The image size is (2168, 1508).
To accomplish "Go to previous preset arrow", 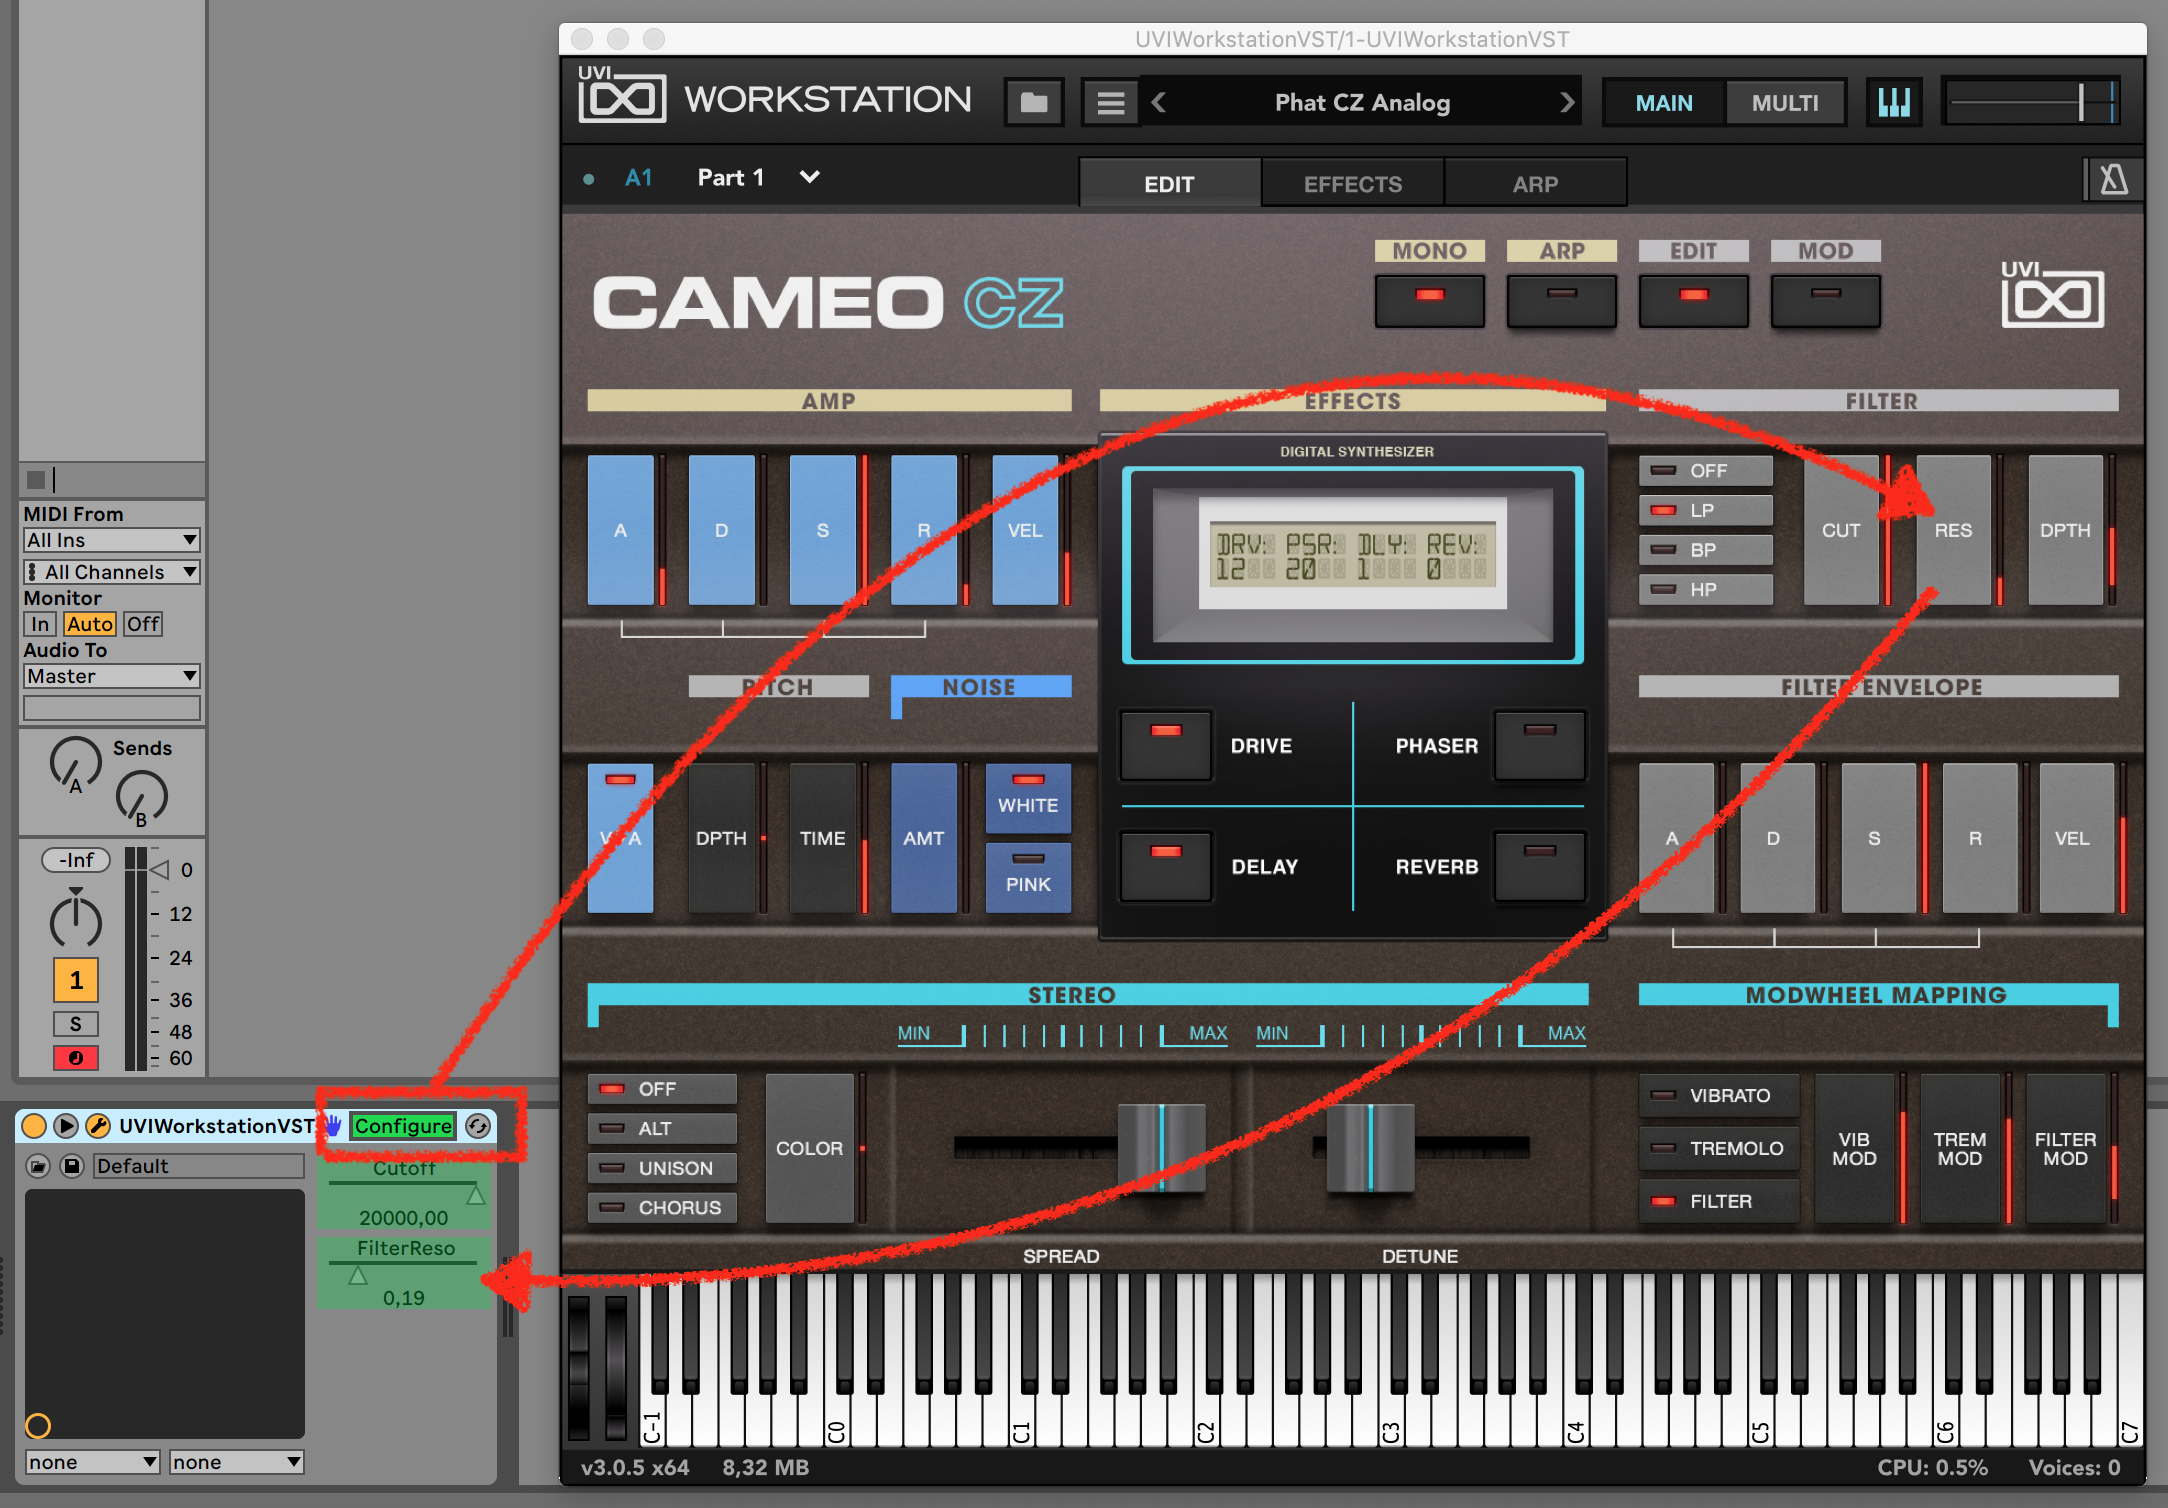I will click(1159, 102).
